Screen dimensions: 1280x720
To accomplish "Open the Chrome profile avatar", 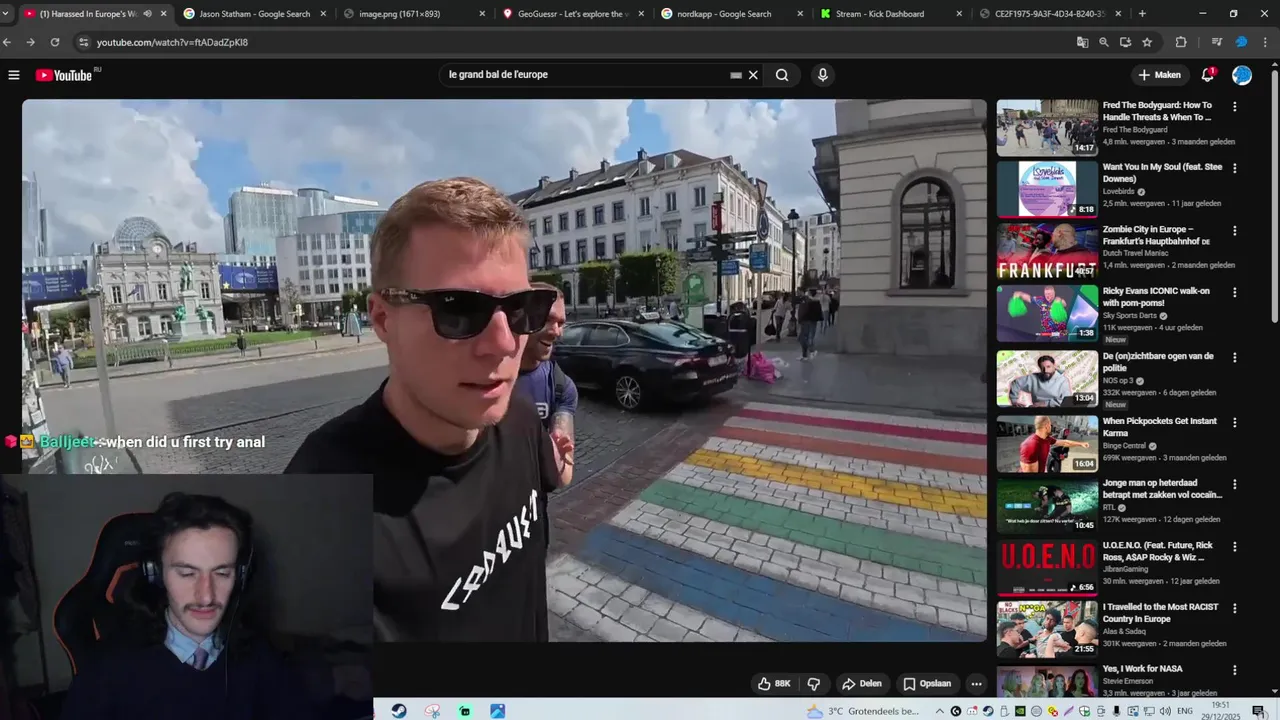I will coord(1242,42).
